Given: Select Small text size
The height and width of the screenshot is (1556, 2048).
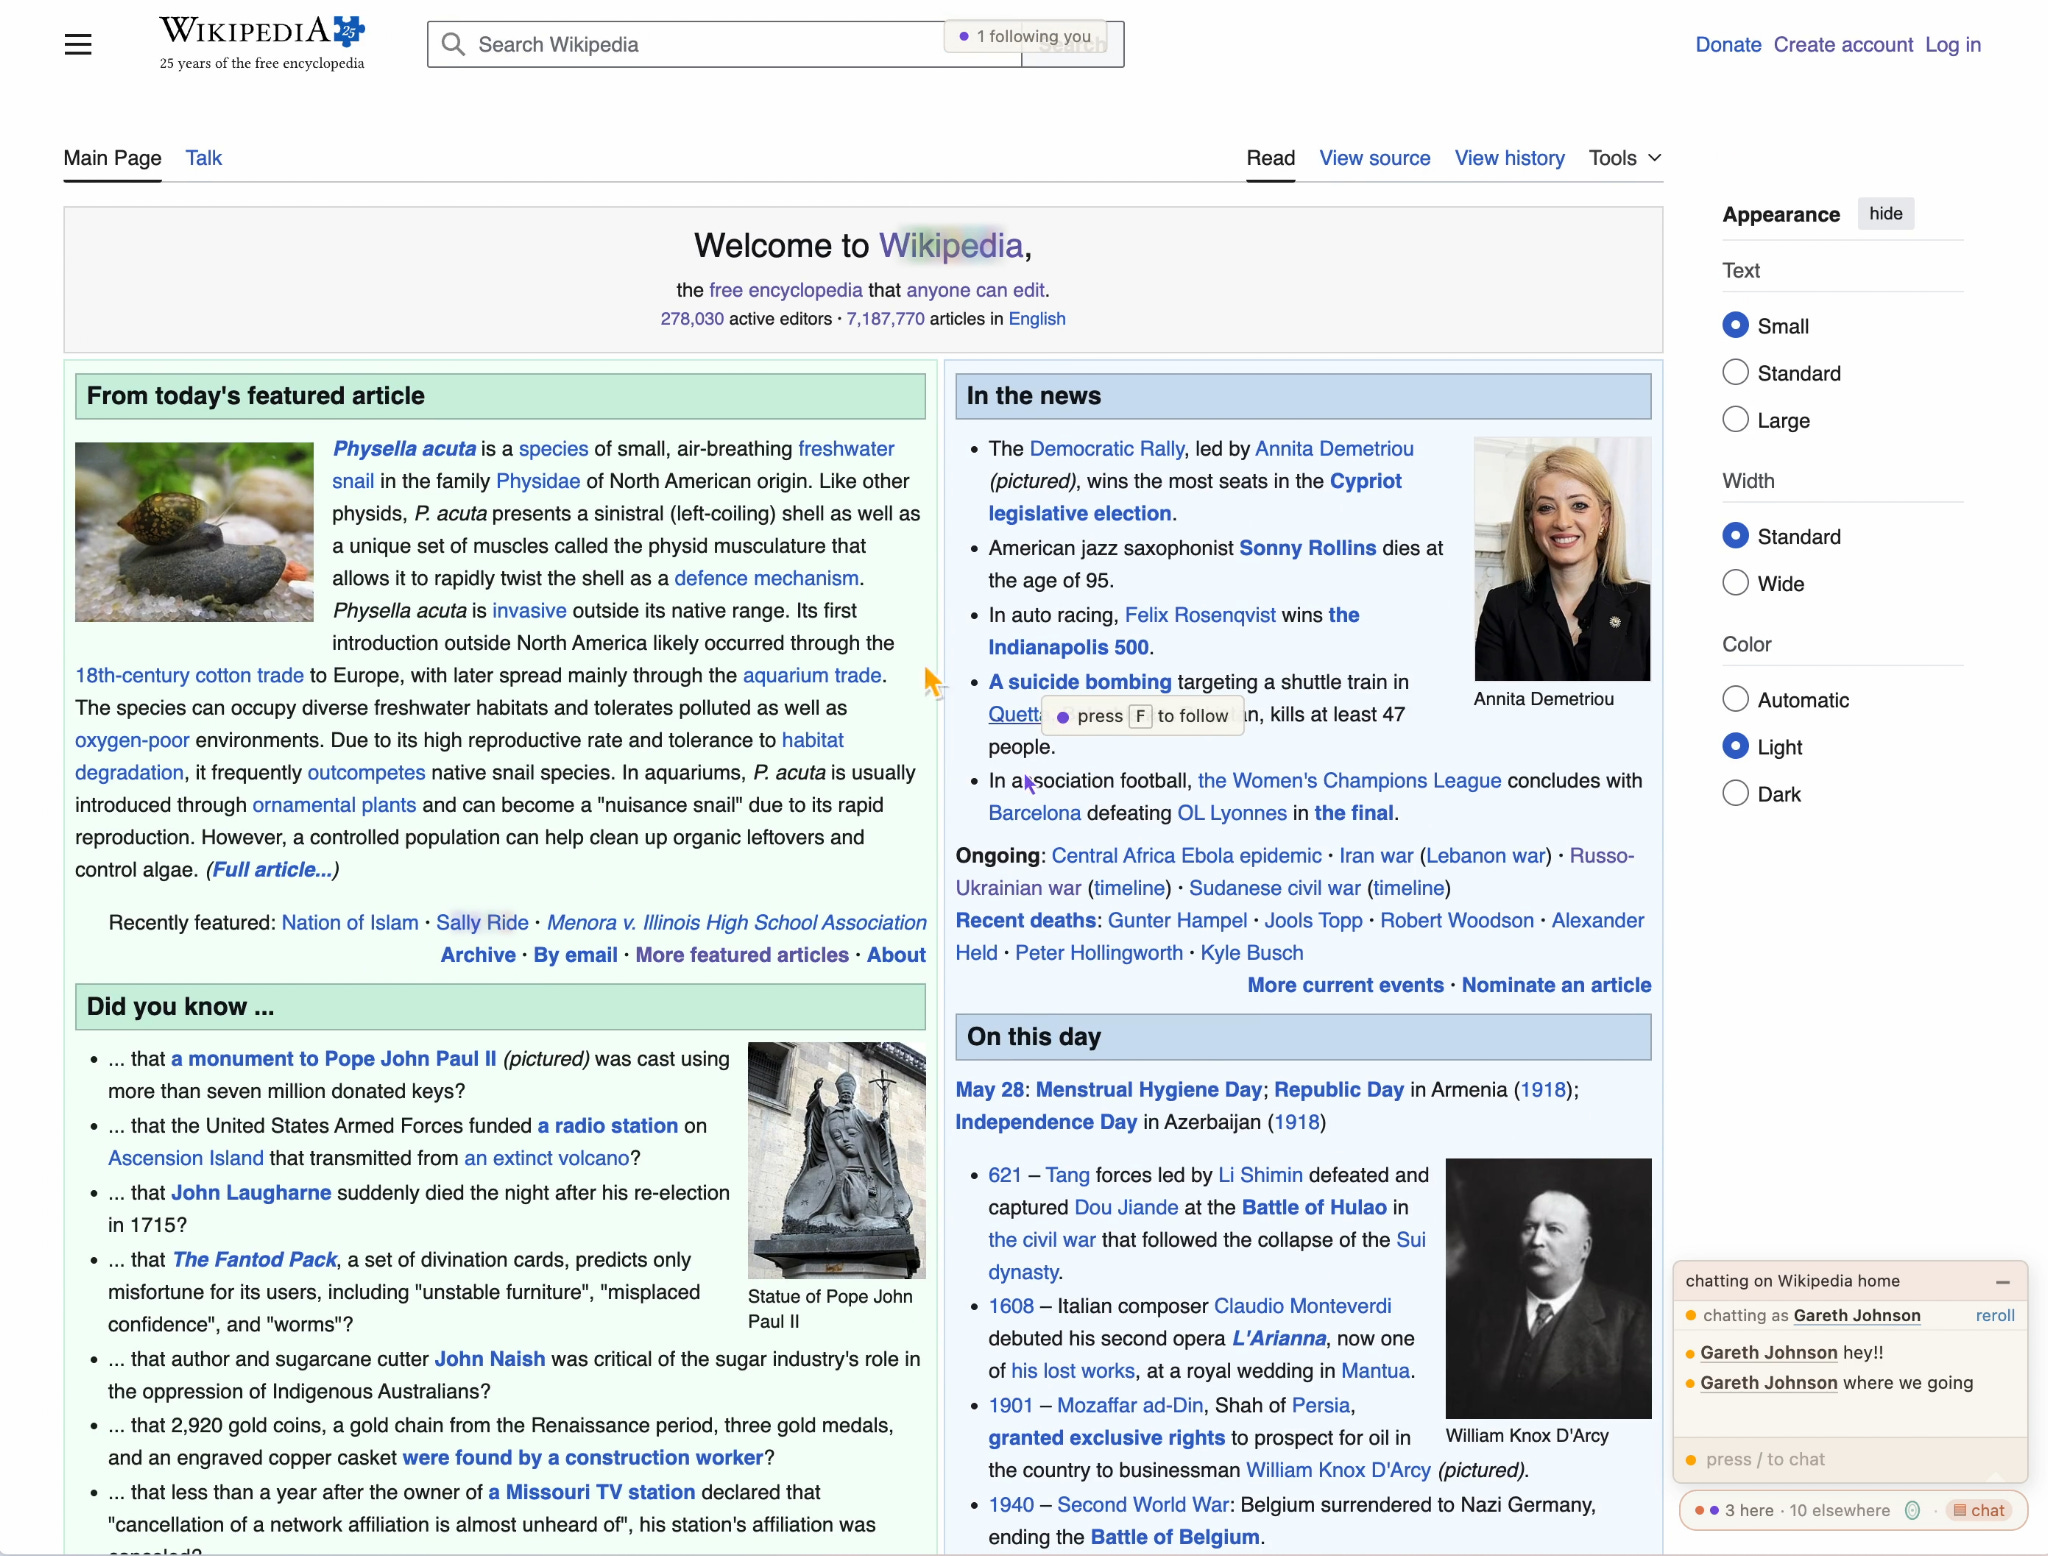Looking at the screenshot, I should [1735, 325].
